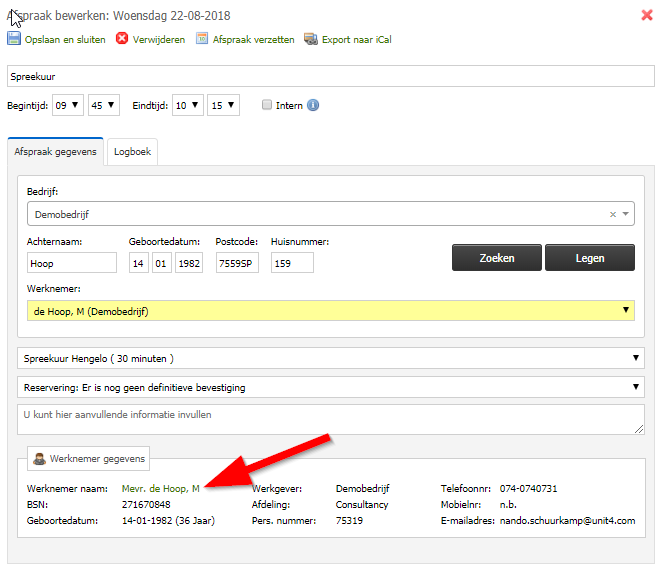Open the Eindtijd minutes dropdown
Screen dimensions: 661x576
223,105
